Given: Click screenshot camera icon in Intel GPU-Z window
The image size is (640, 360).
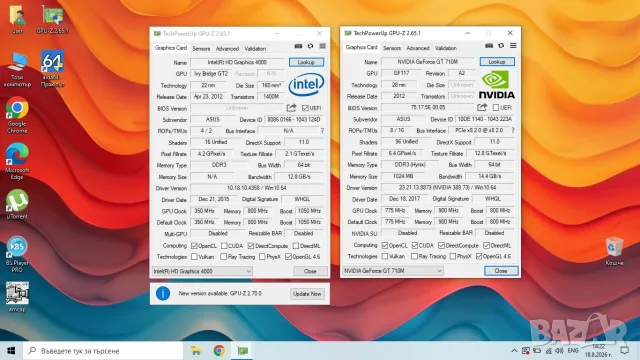Looking at the screenshot, I should (298, 46).
